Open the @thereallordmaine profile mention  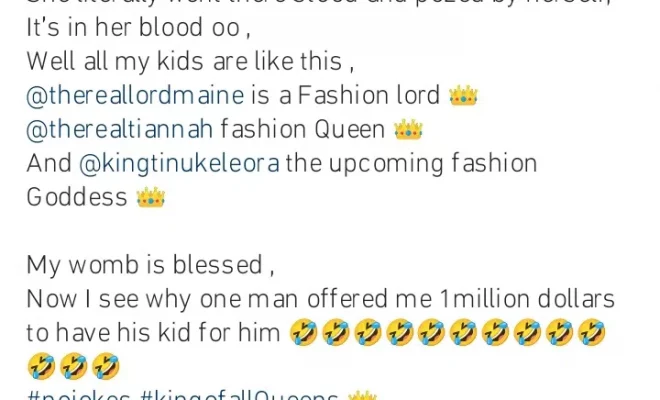[x=135, y=95]
